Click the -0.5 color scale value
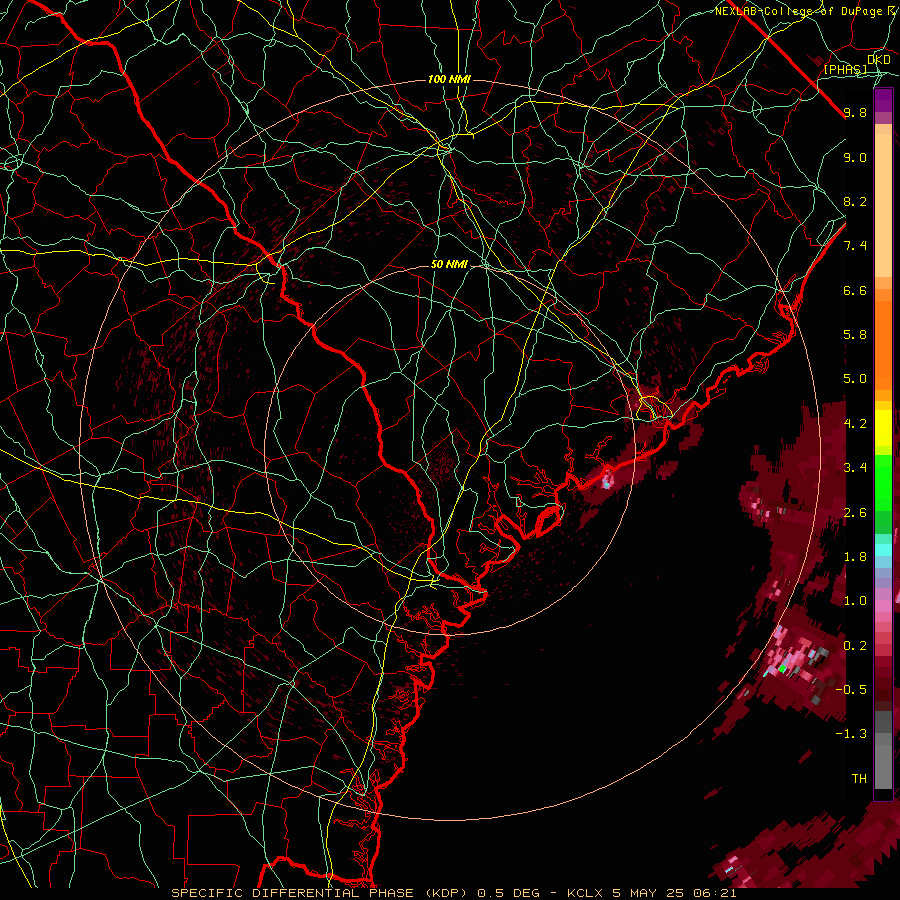This screenshot has width=900, height=900. tap(852, 690)
